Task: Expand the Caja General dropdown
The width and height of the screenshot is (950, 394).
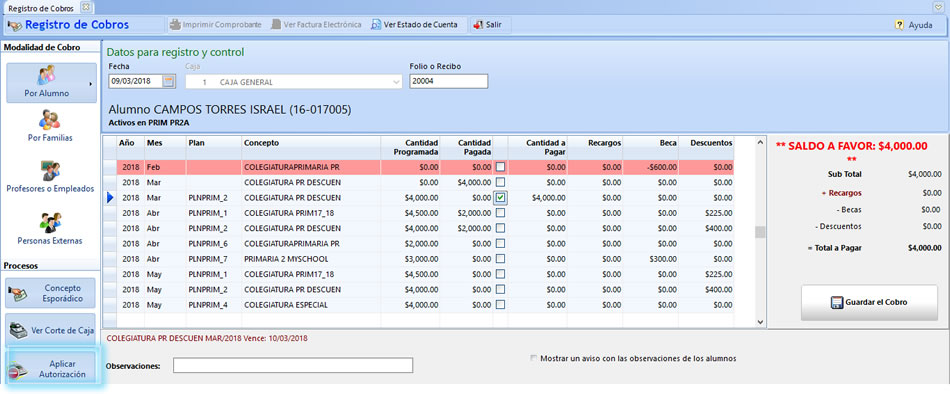Action: pyautogui.click(x=396, y=82)
